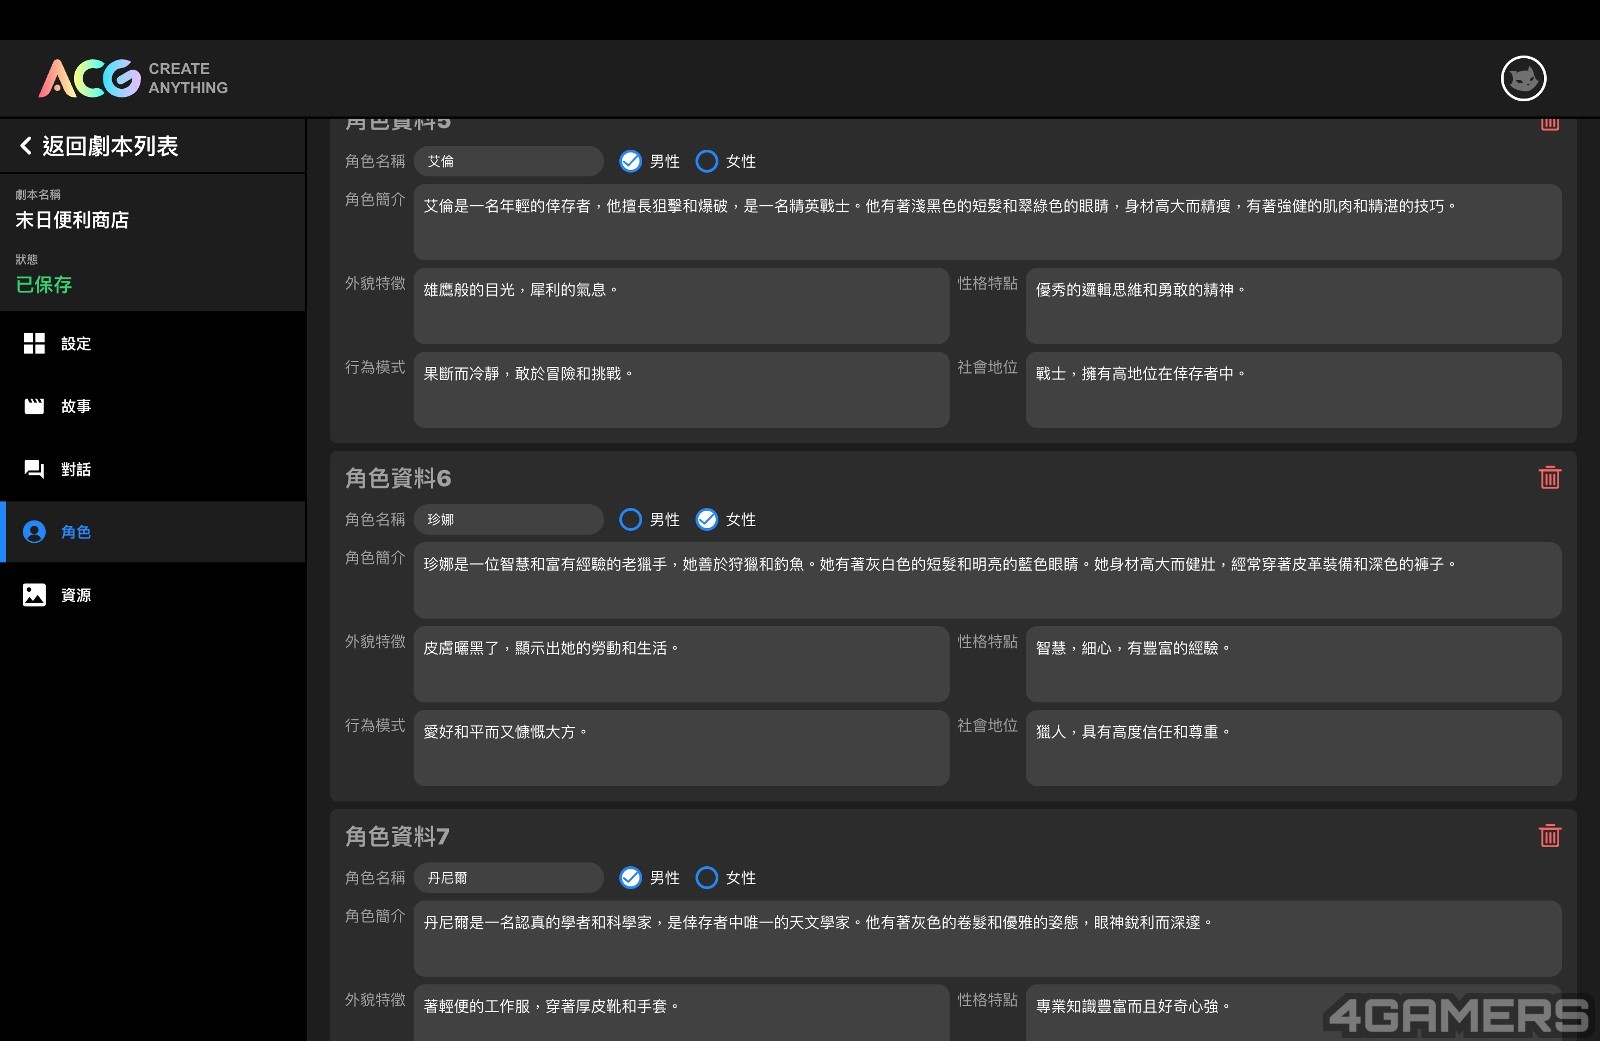
Task: Click 艾倫's 角色簡介 description text box
Action: pyautogui.click(x=987, y=222)
